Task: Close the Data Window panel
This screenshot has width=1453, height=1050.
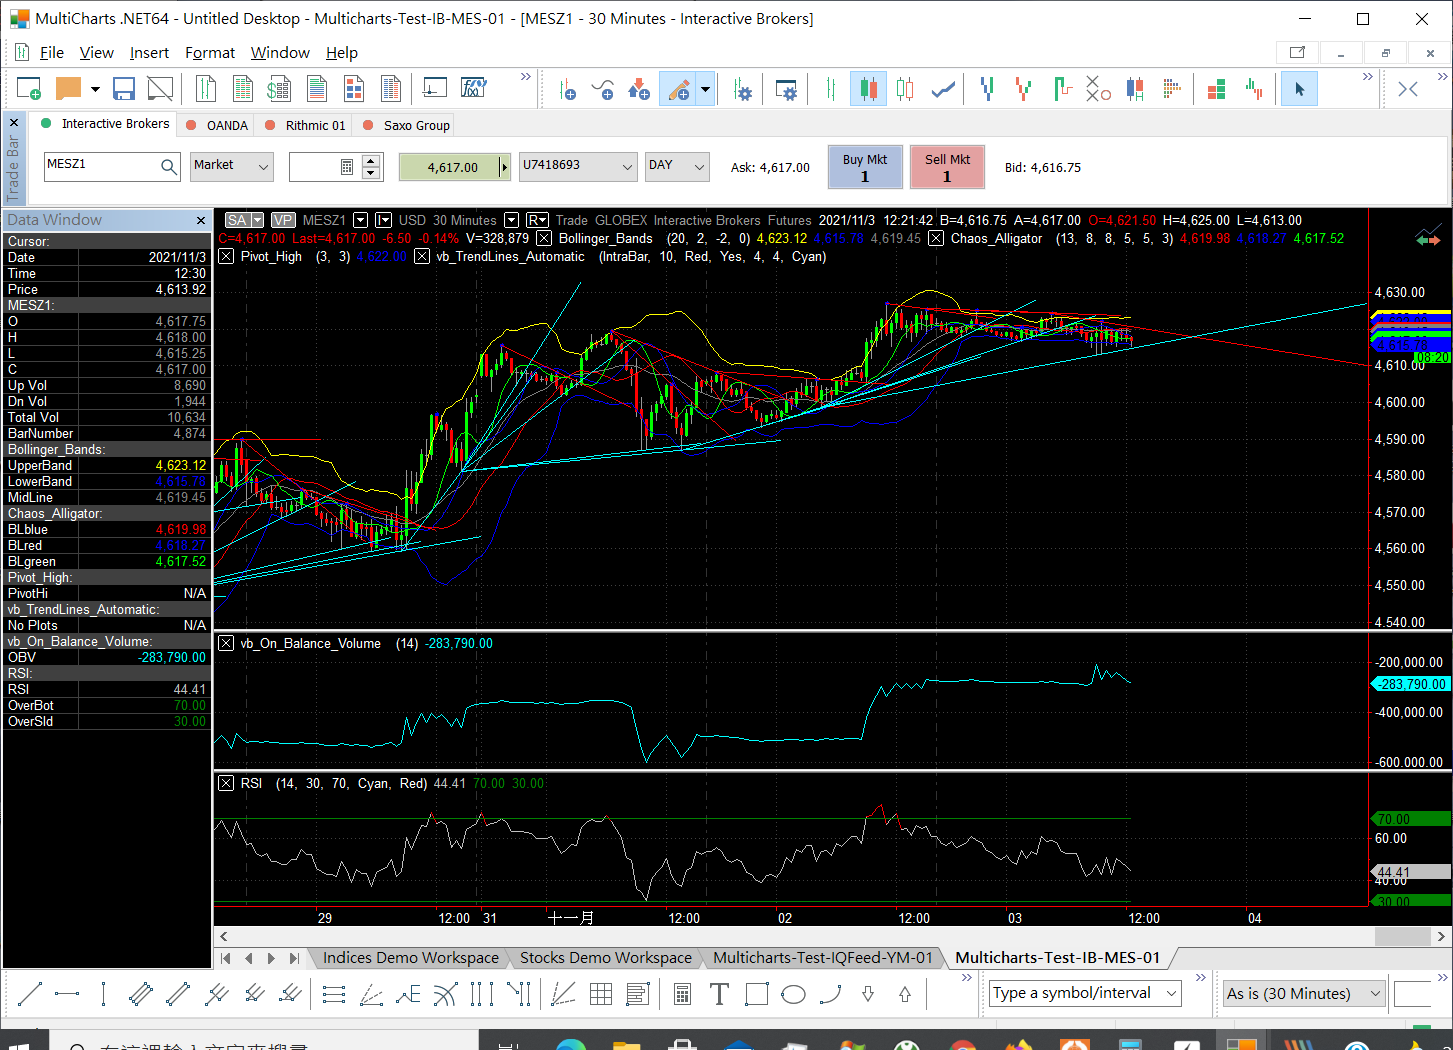Action: (x=201, y=220)
